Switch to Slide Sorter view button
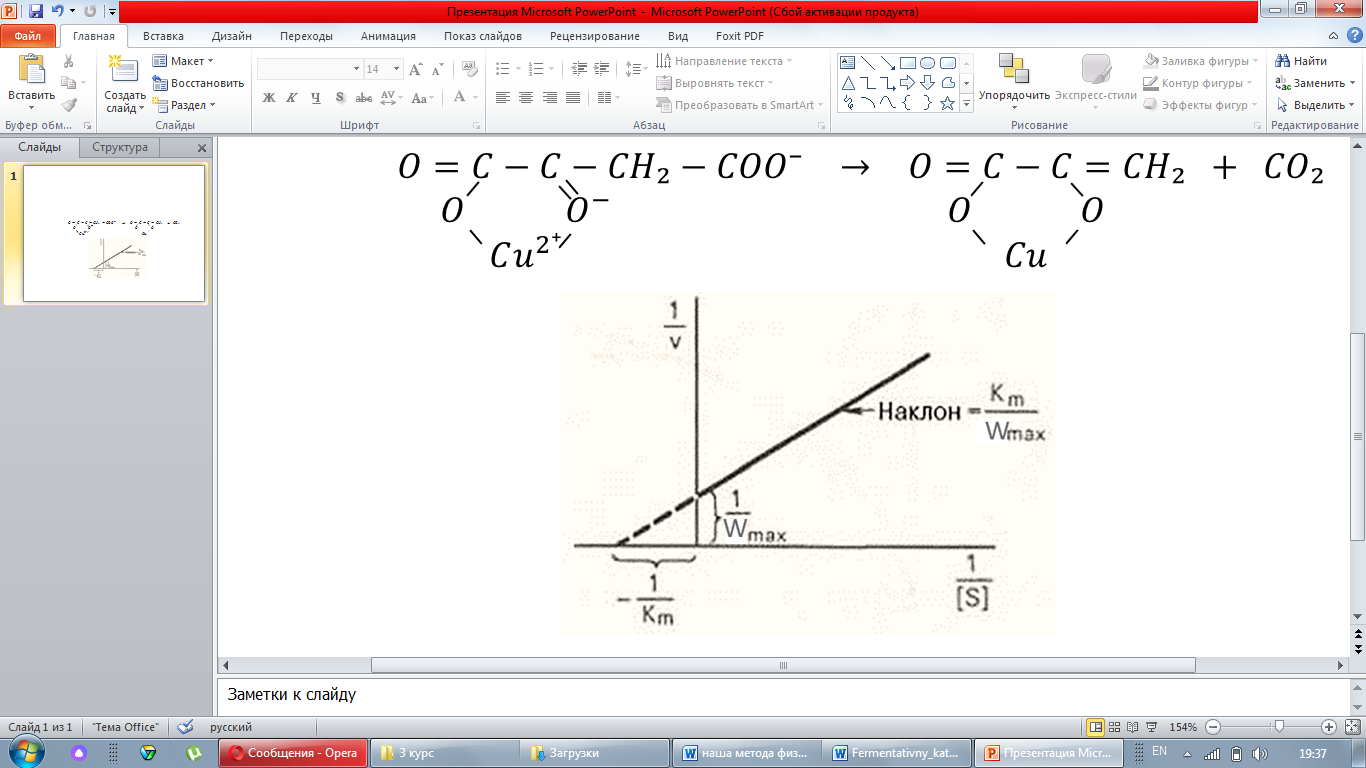 tap(1113, 727)
